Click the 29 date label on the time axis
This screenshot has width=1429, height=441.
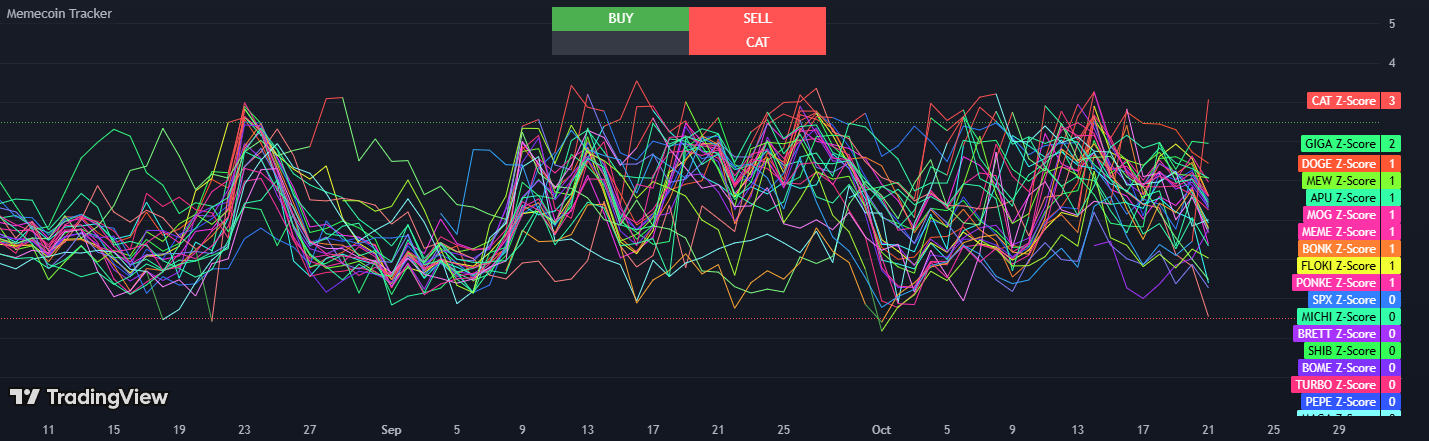coord(1339,430)
